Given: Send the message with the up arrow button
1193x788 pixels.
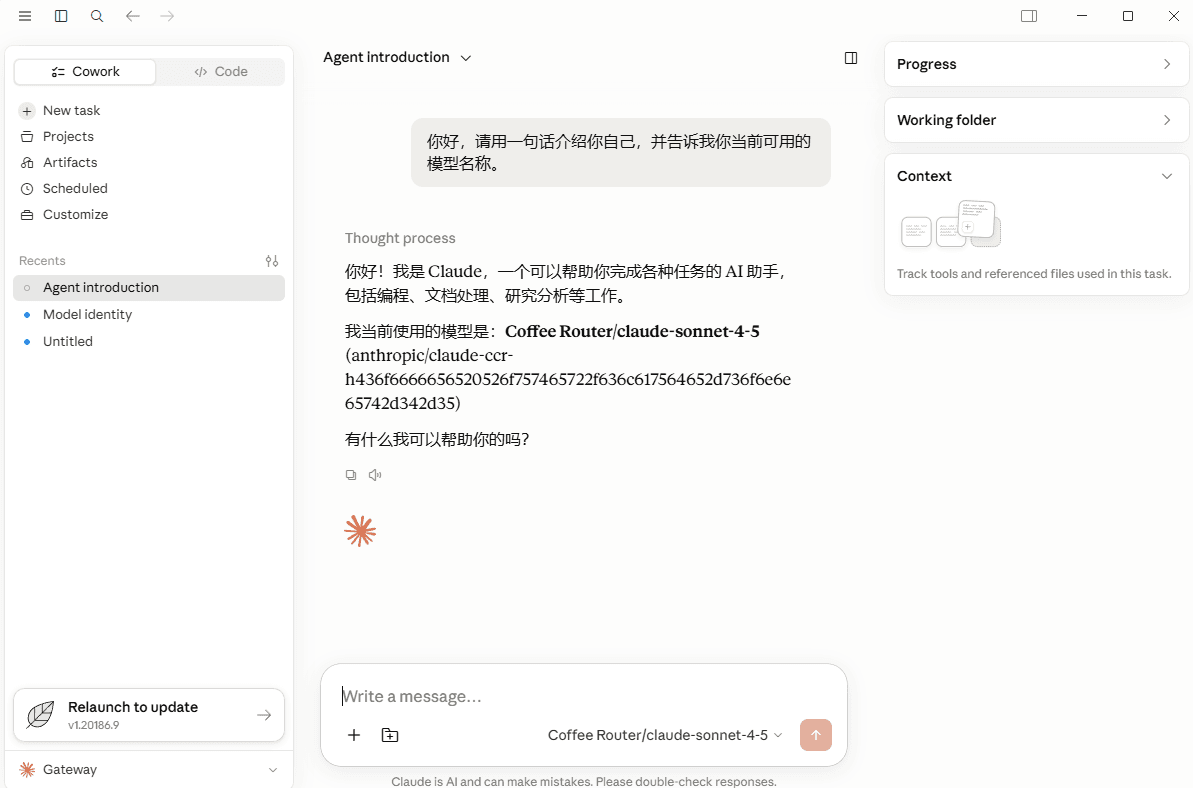Looking at the screenshot, I should pos(816,735).
